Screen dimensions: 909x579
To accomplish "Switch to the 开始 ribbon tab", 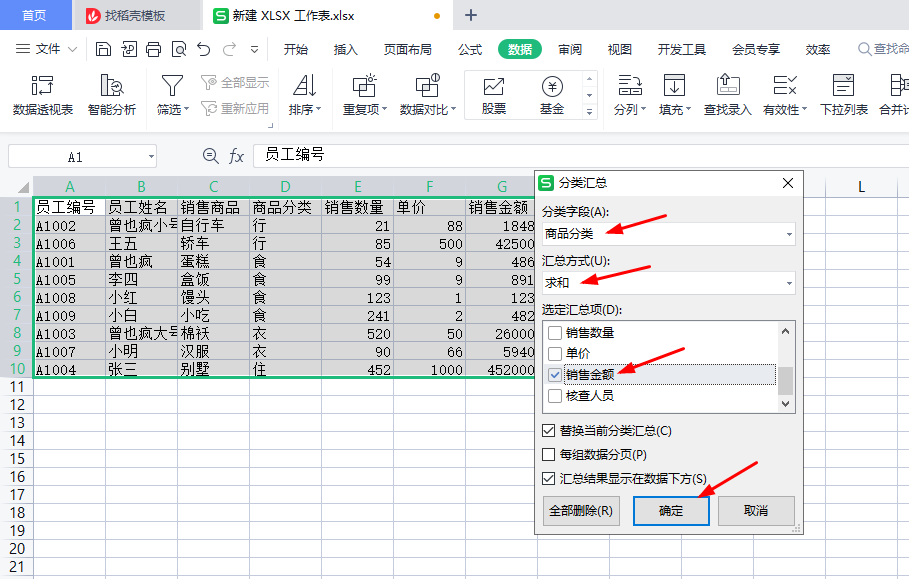I will pos(296,49).
